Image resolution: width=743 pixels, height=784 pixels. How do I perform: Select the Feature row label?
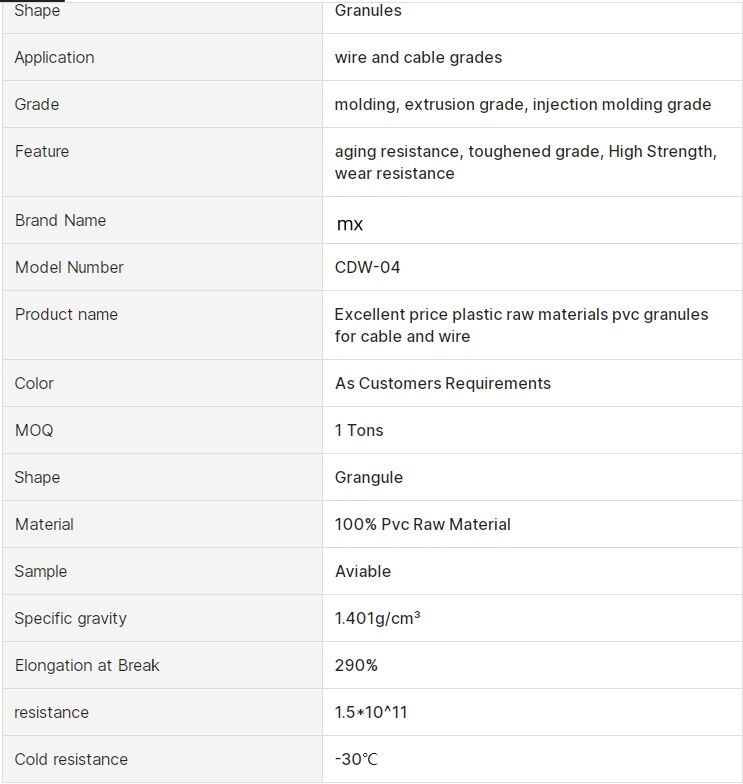pos(42,152)
